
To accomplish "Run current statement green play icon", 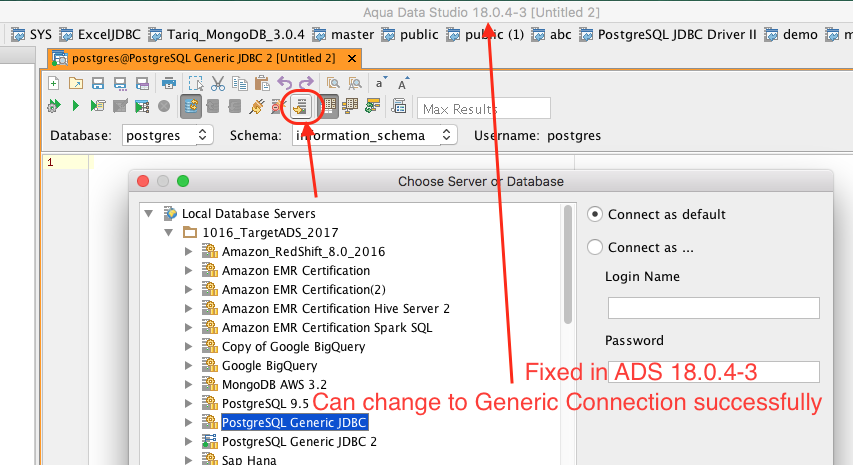I will tap(76, 106).
